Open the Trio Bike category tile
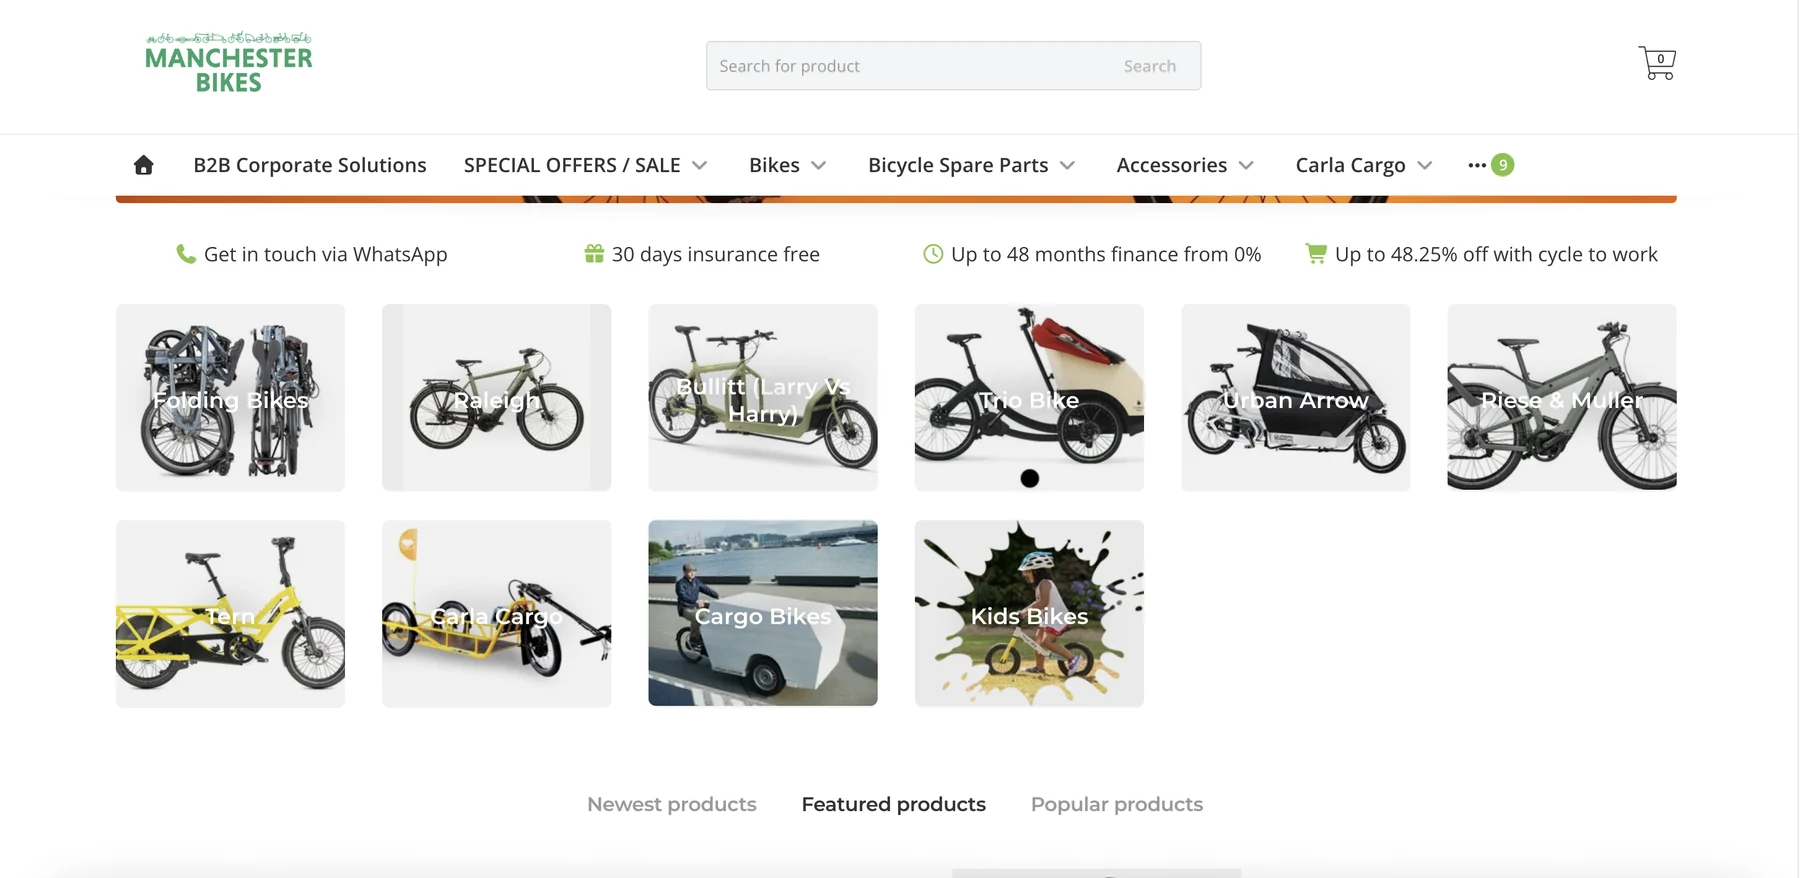This screenshot has width=1800, height=878. tap(1029, 398)
